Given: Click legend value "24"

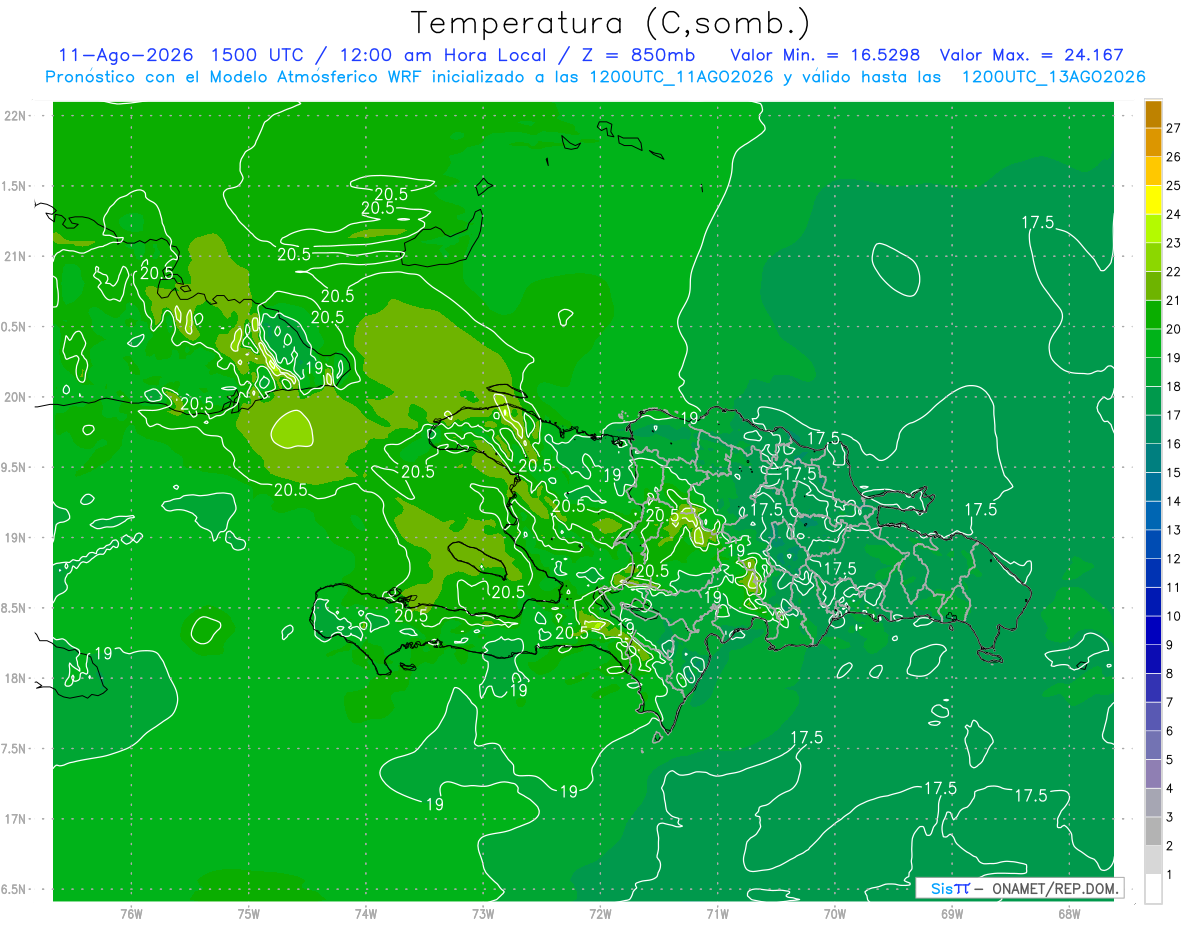Looking at the screenshot, I should pos(1174,214).
